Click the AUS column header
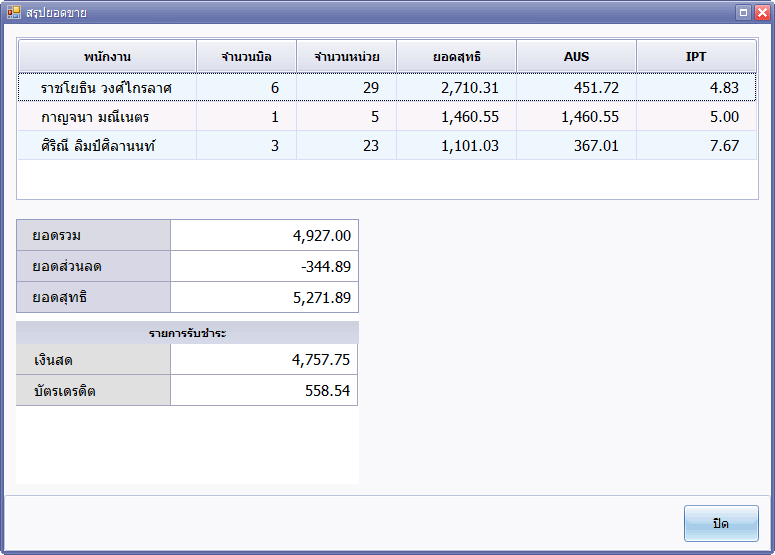Screen dimensions: 775x555 [x=576, y=56]
